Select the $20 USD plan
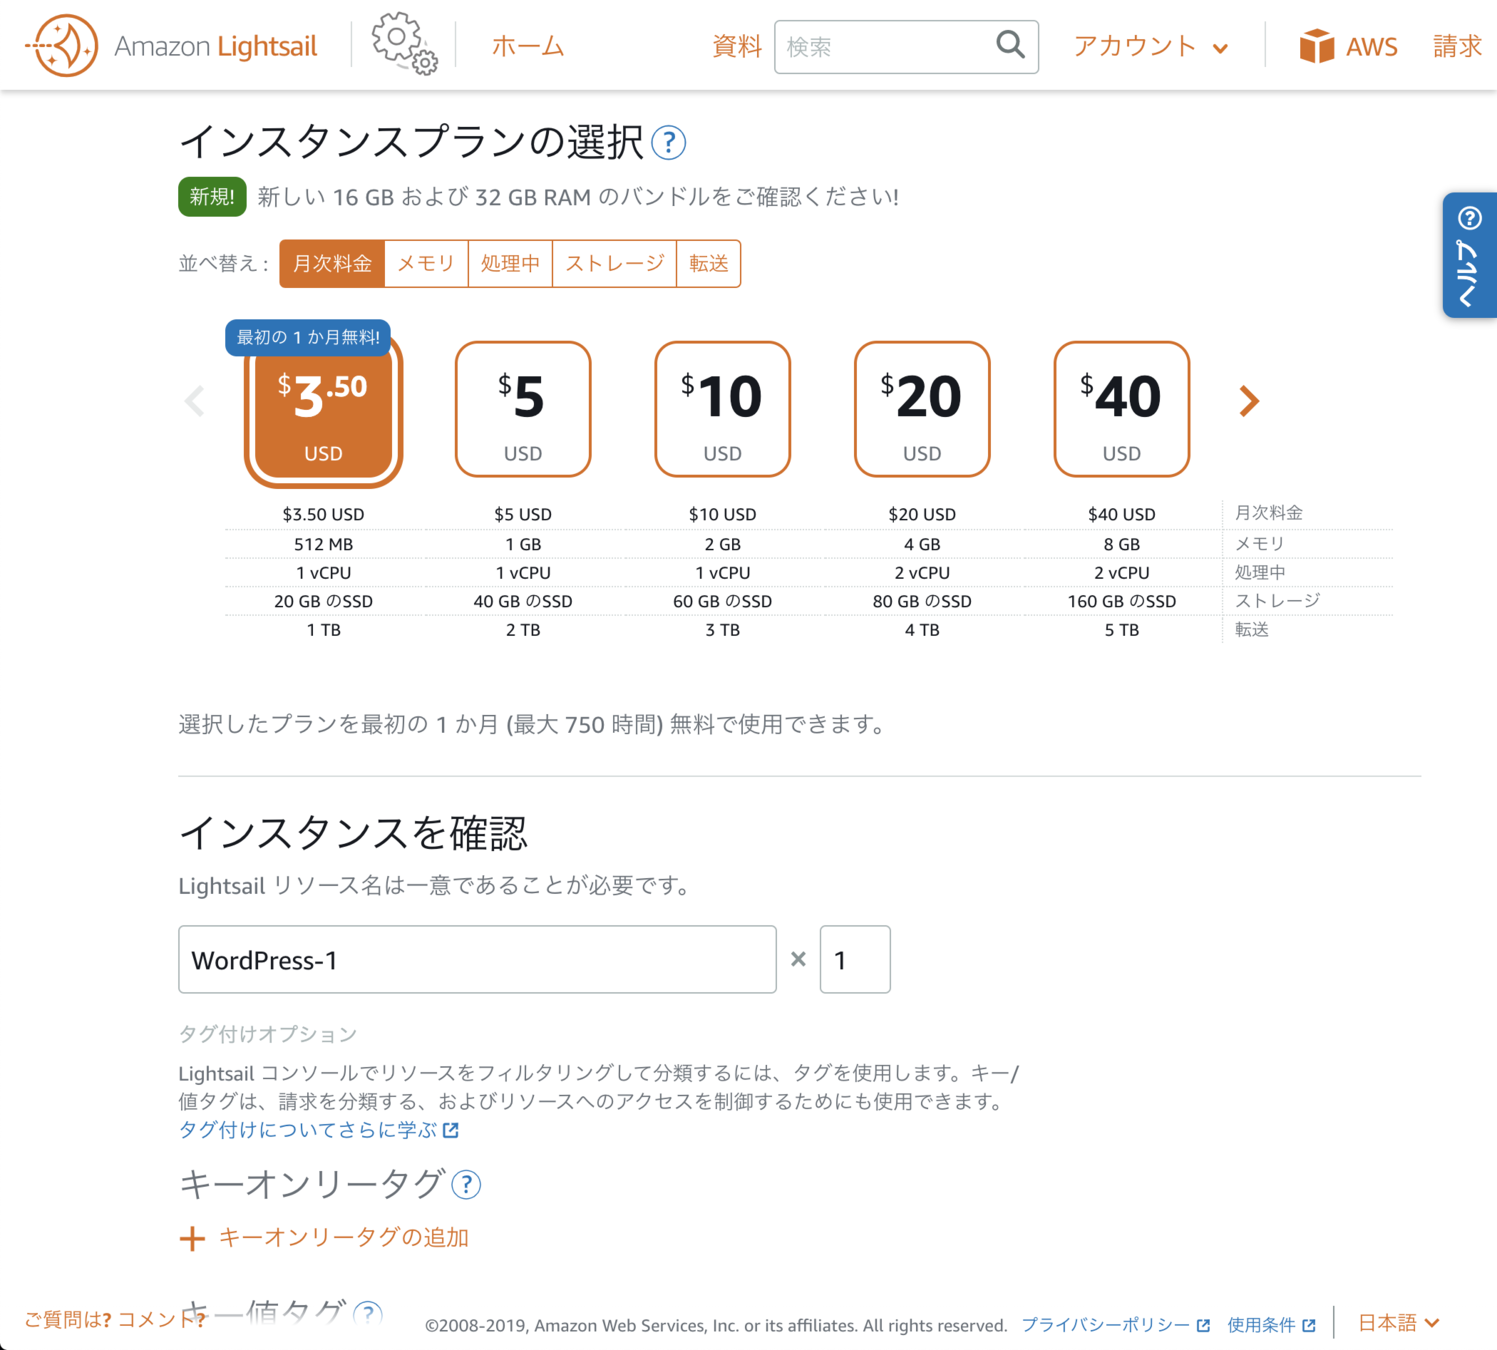 (x=922, y=409)
